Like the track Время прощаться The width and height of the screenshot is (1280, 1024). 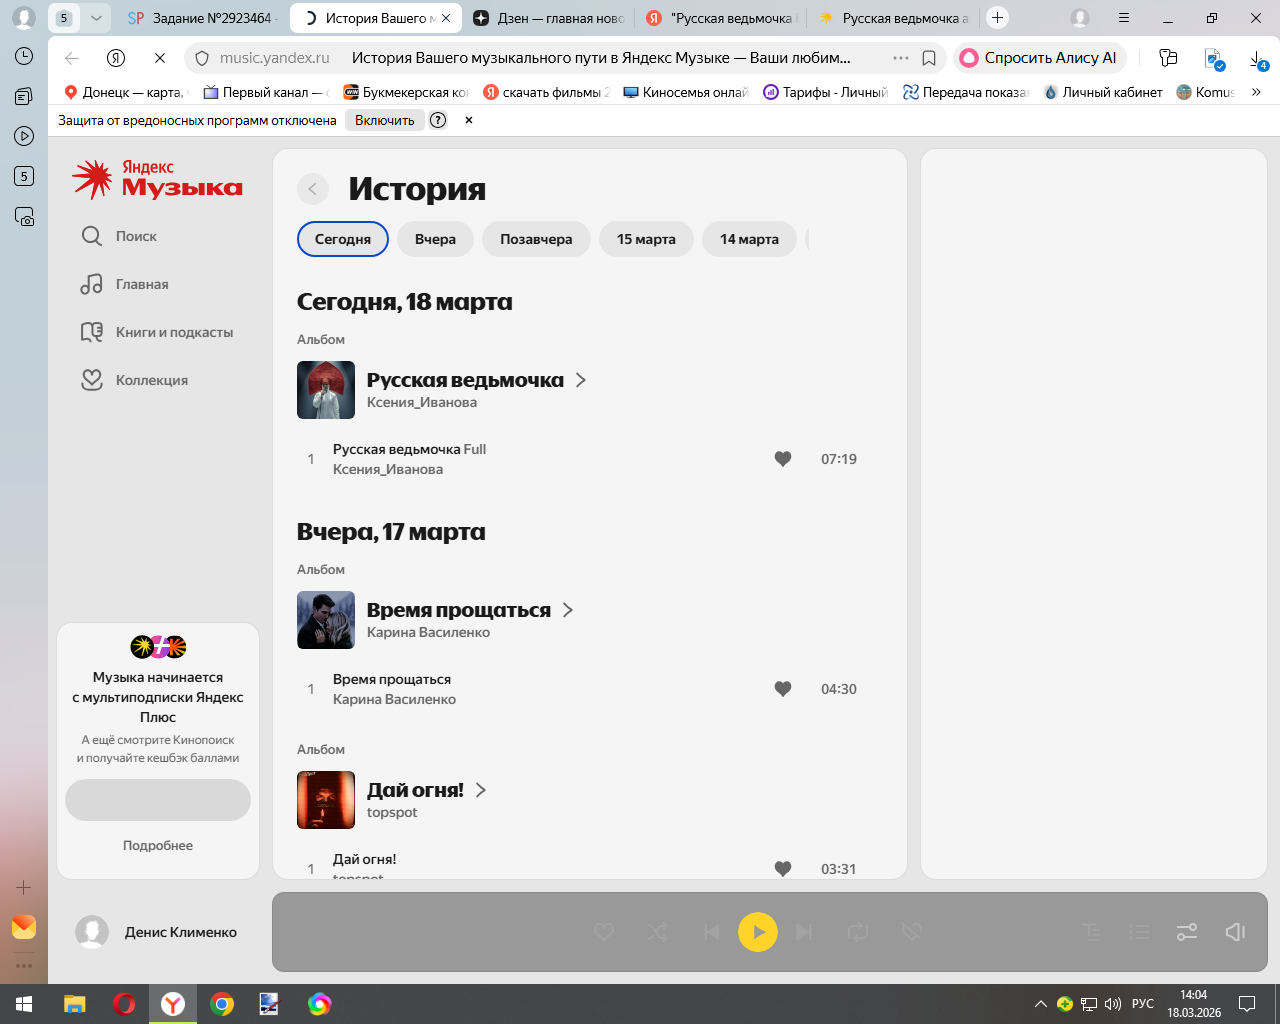click(x=783, y=689)
